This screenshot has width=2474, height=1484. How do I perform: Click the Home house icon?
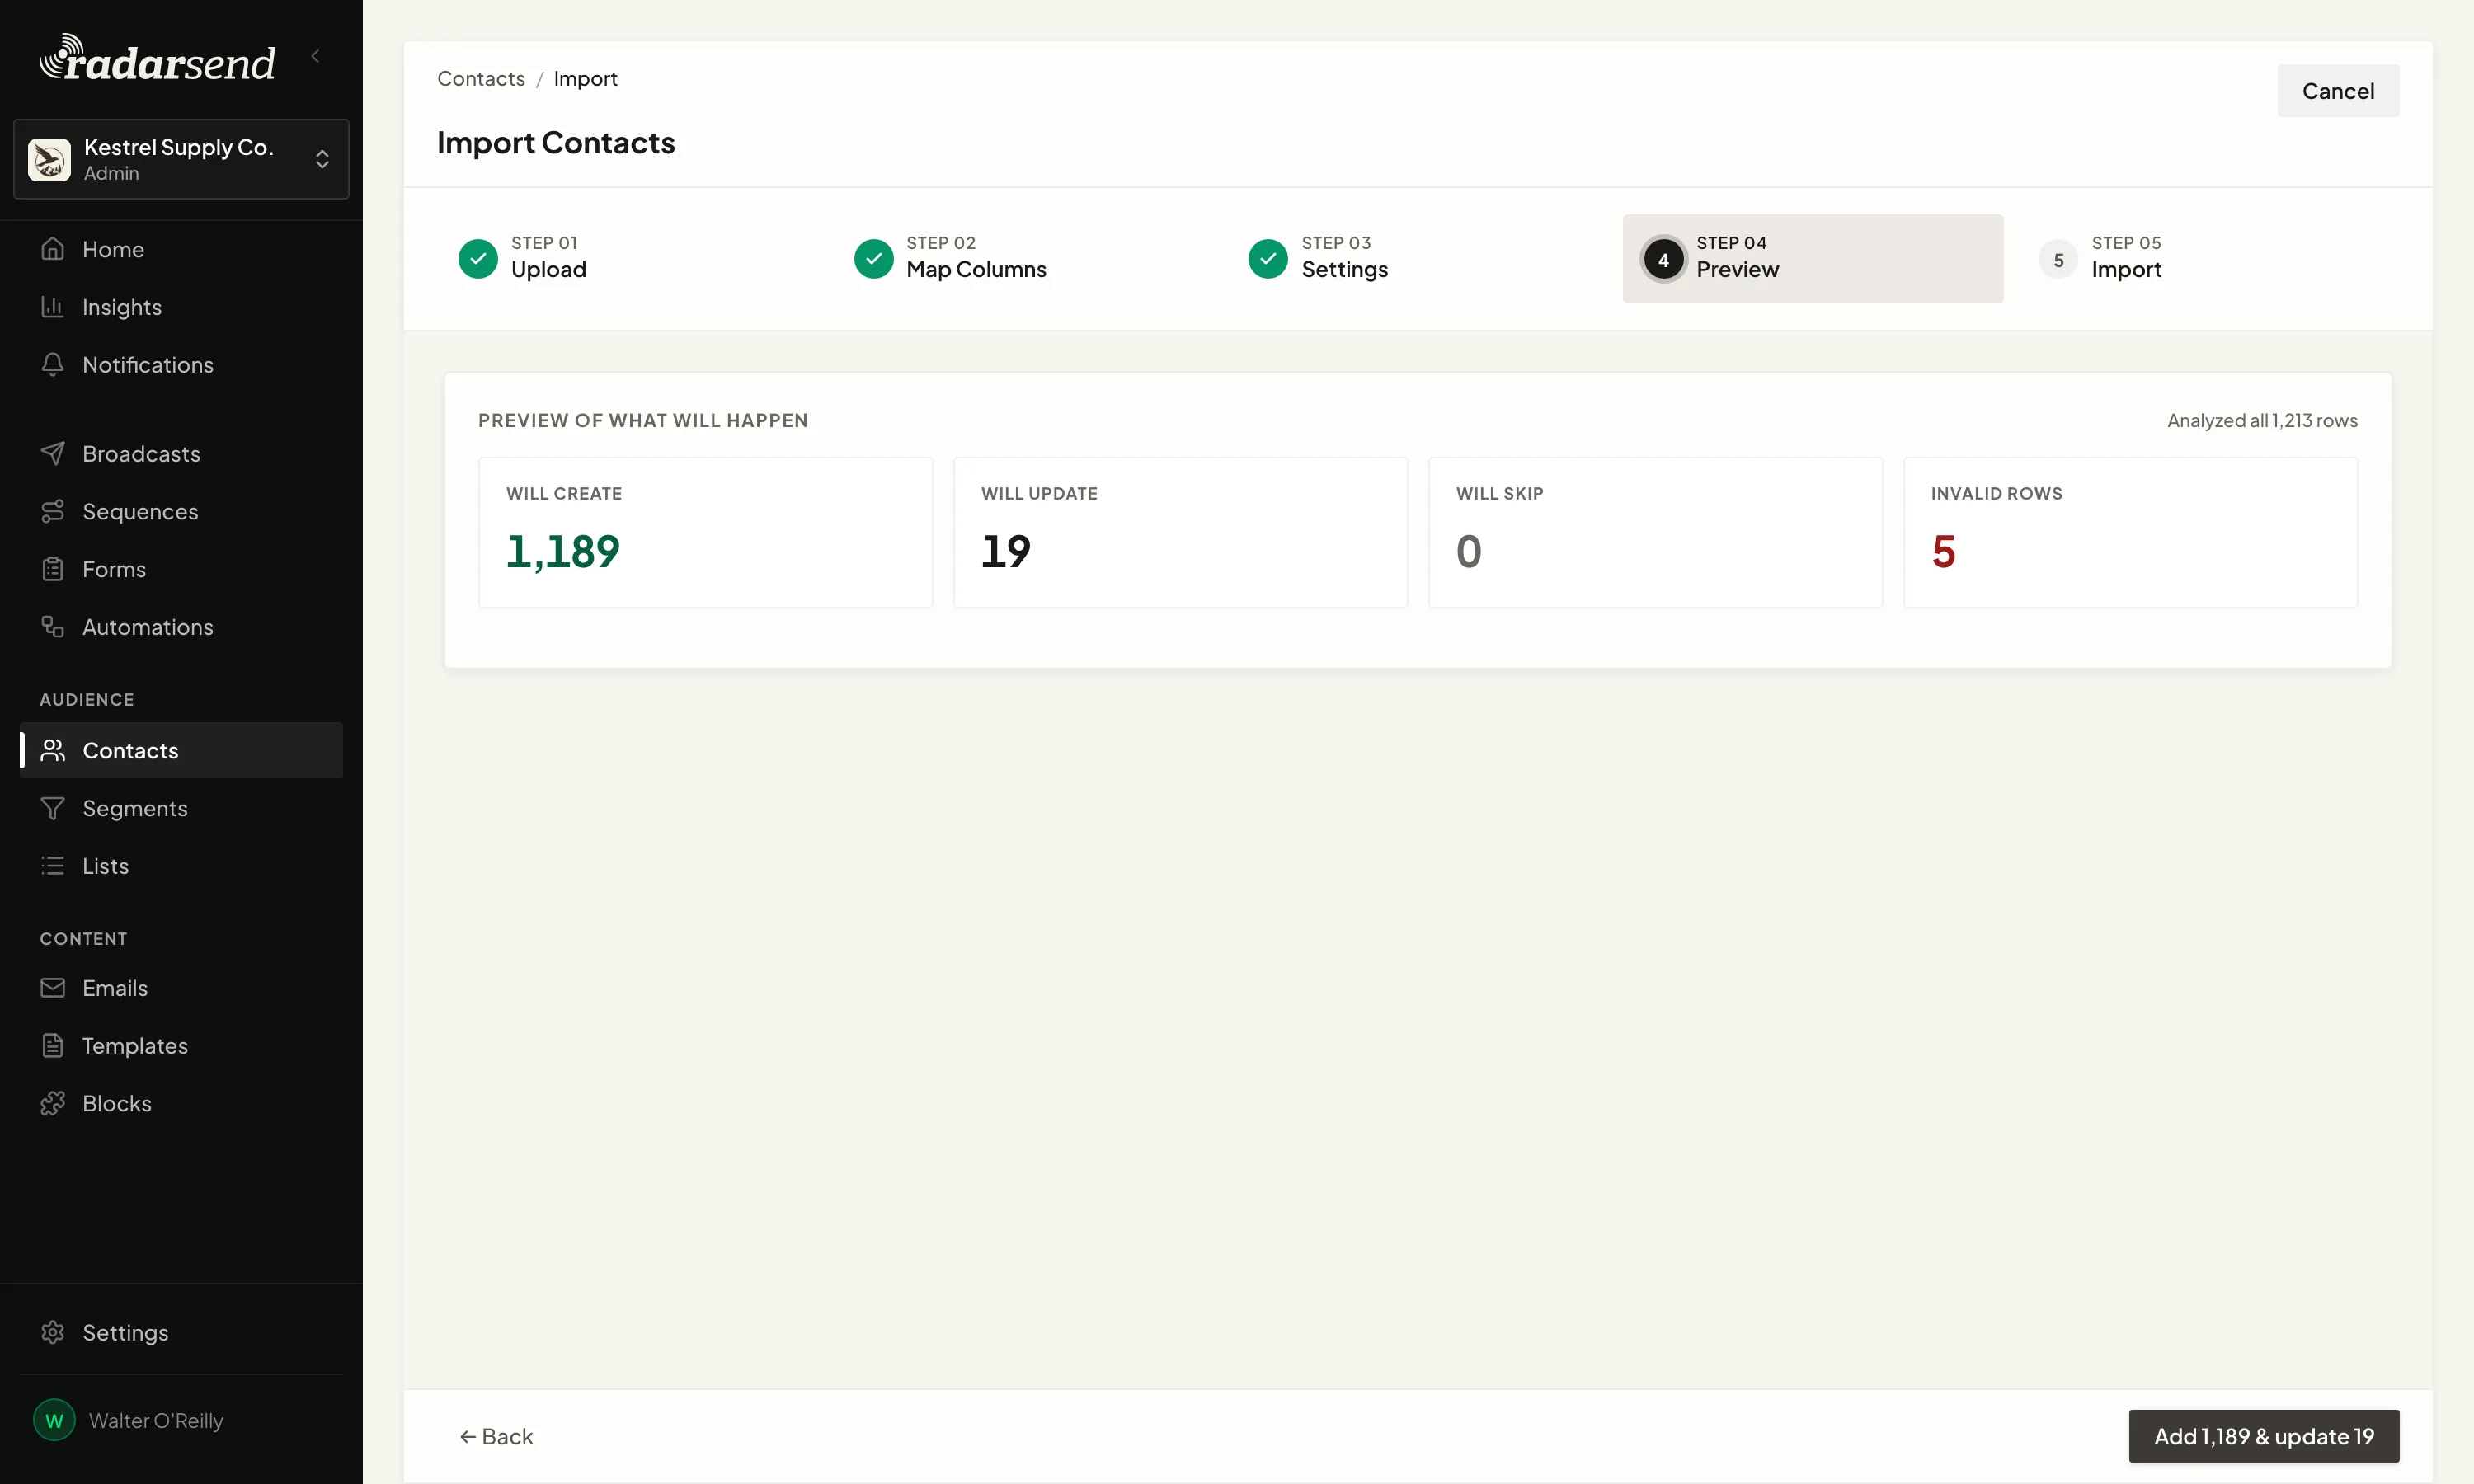[x=53, y=249]
